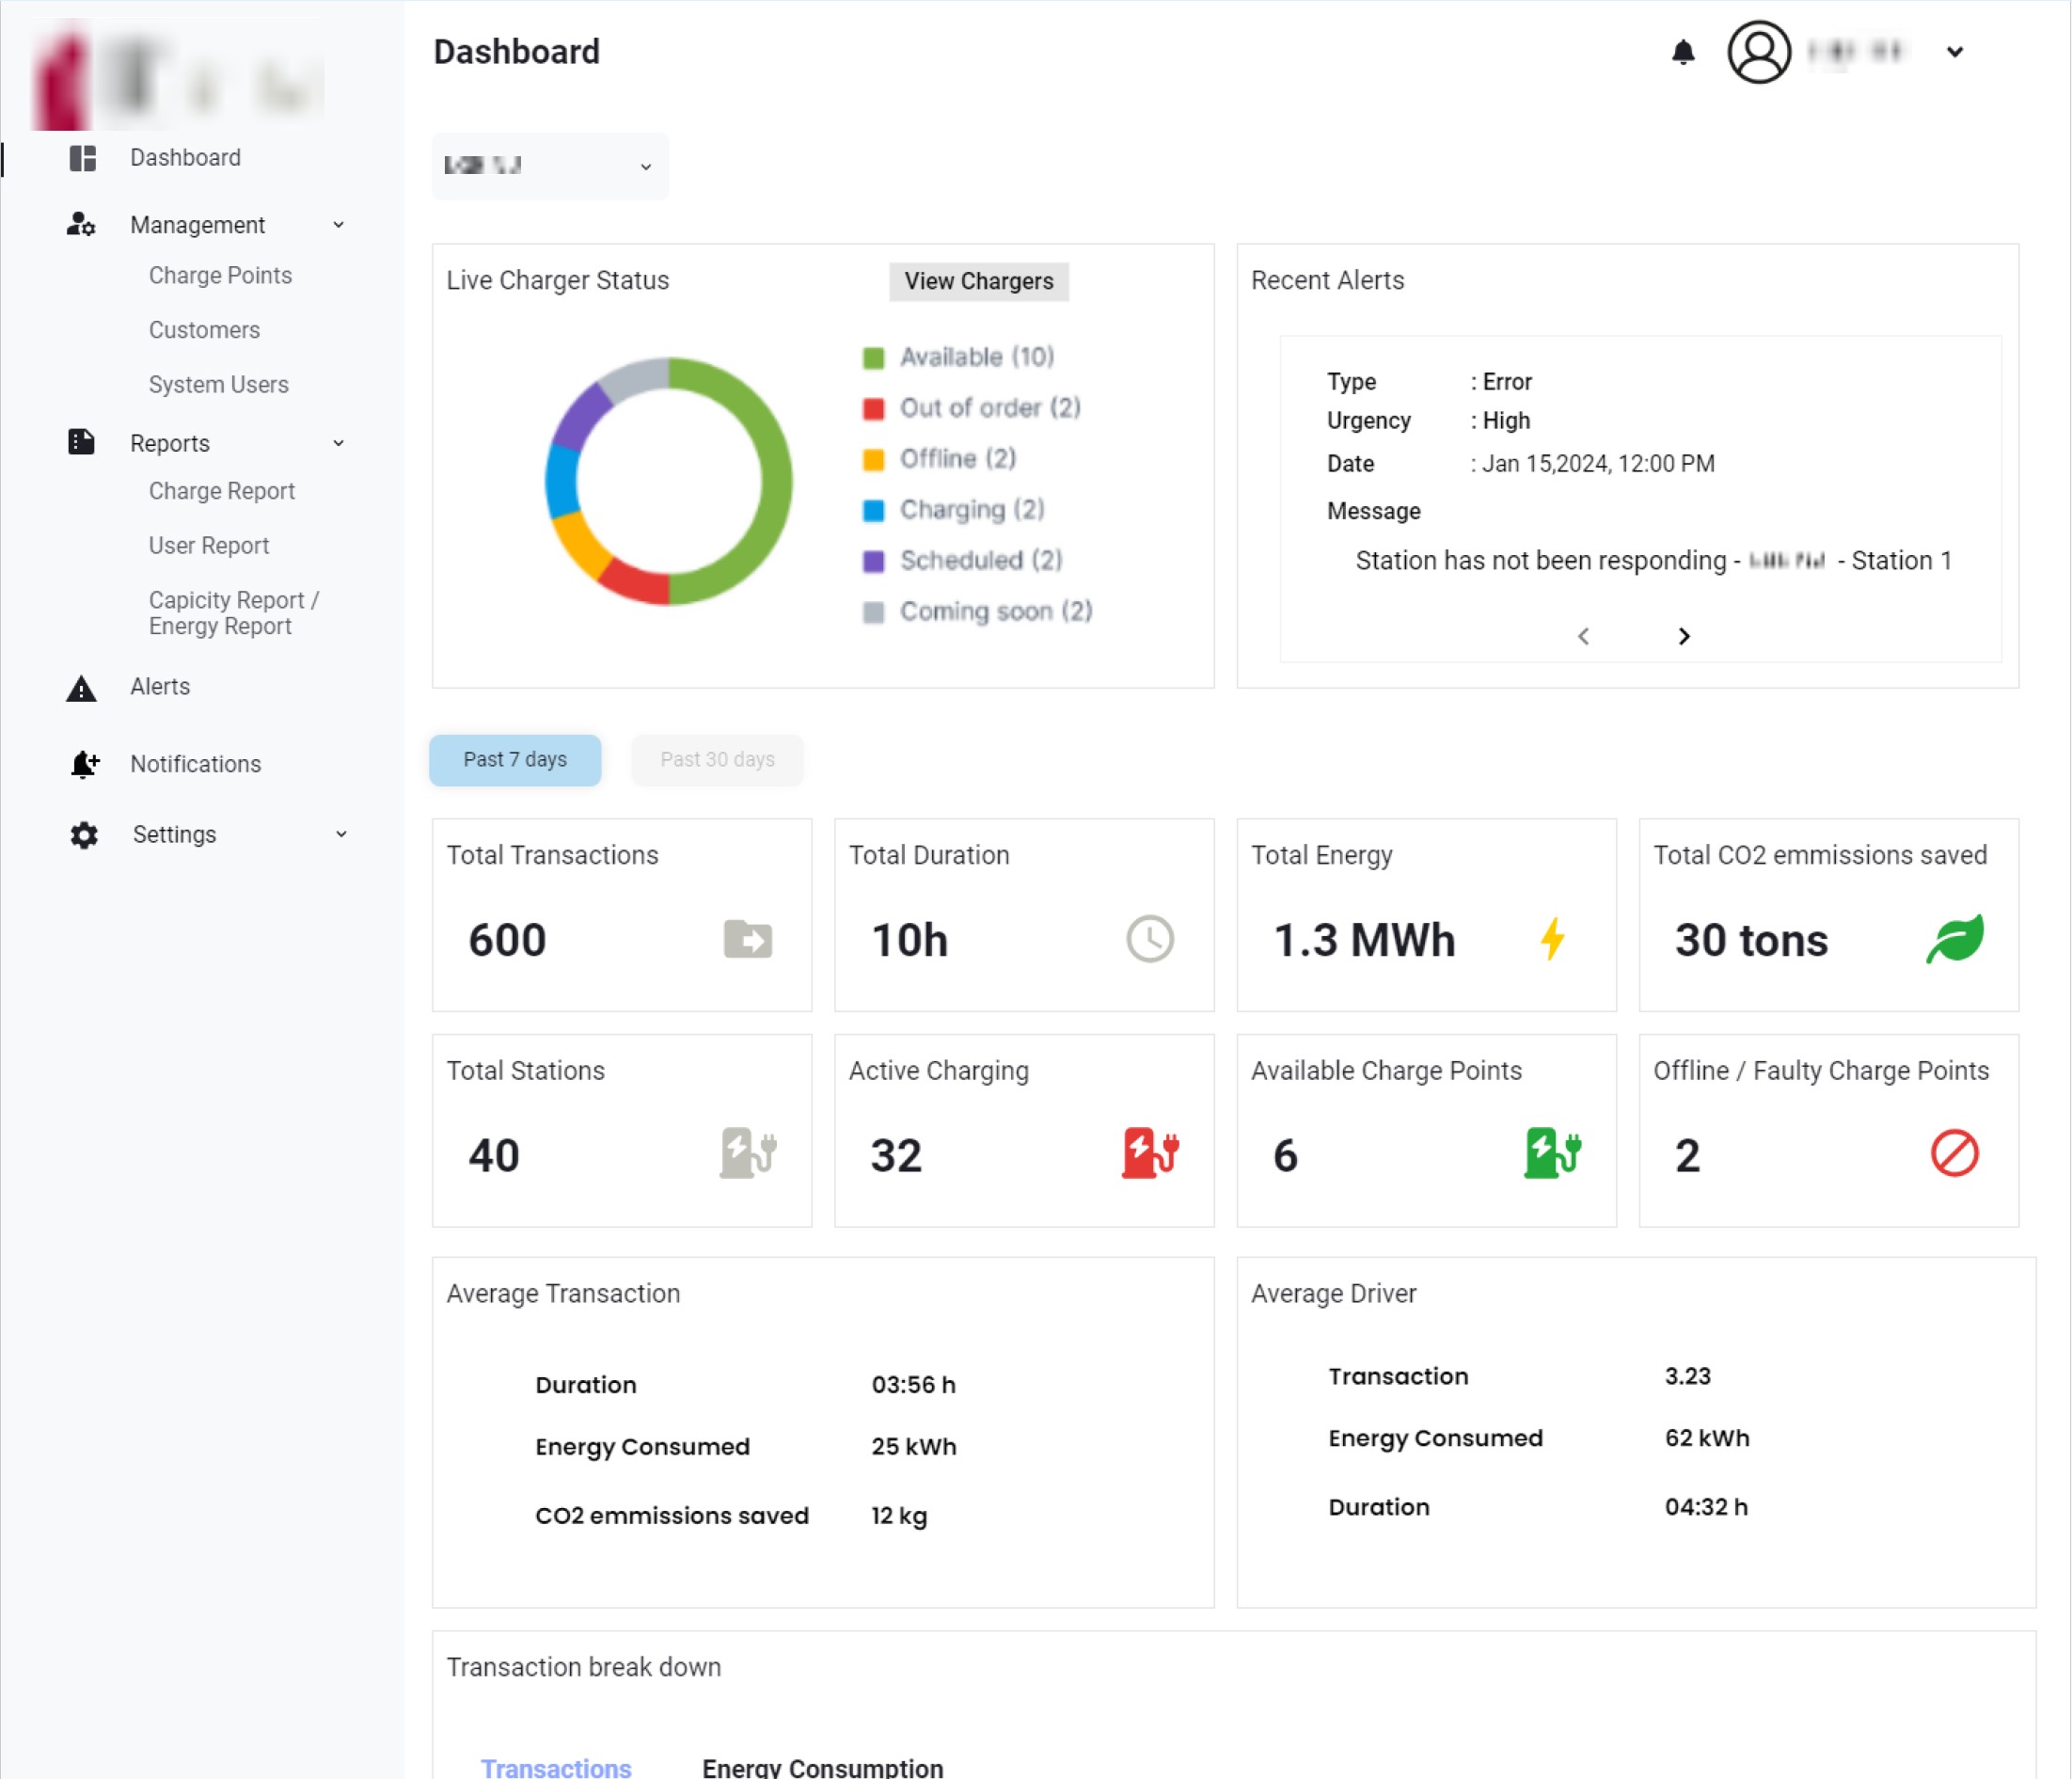Open Notifications from the sidebar icon
This screenshot has width=2072, height=1779.
point(82,764)
